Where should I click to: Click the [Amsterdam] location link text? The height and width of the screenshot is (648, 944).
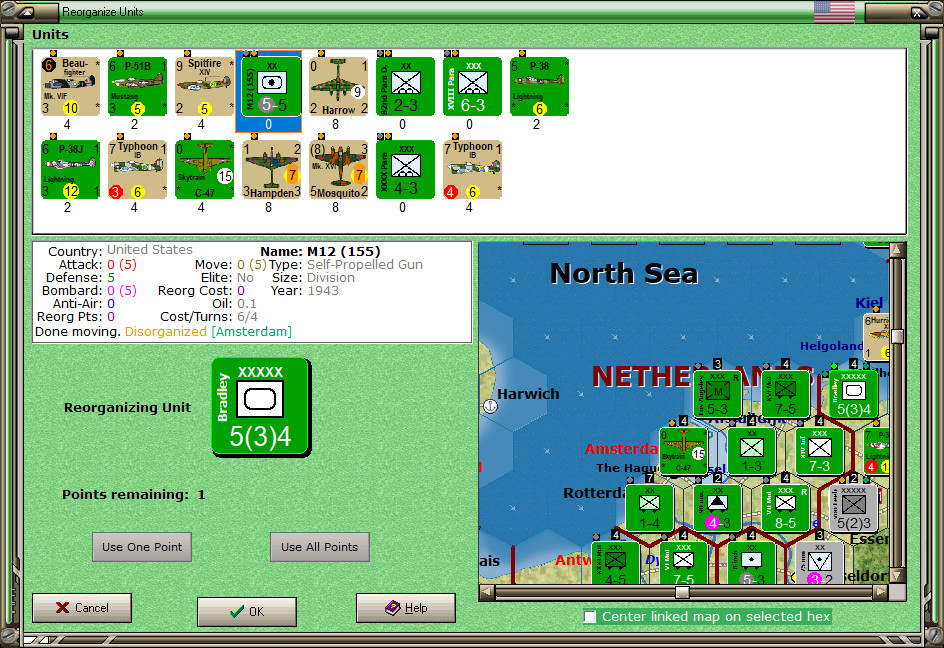(x=251, y=332)
